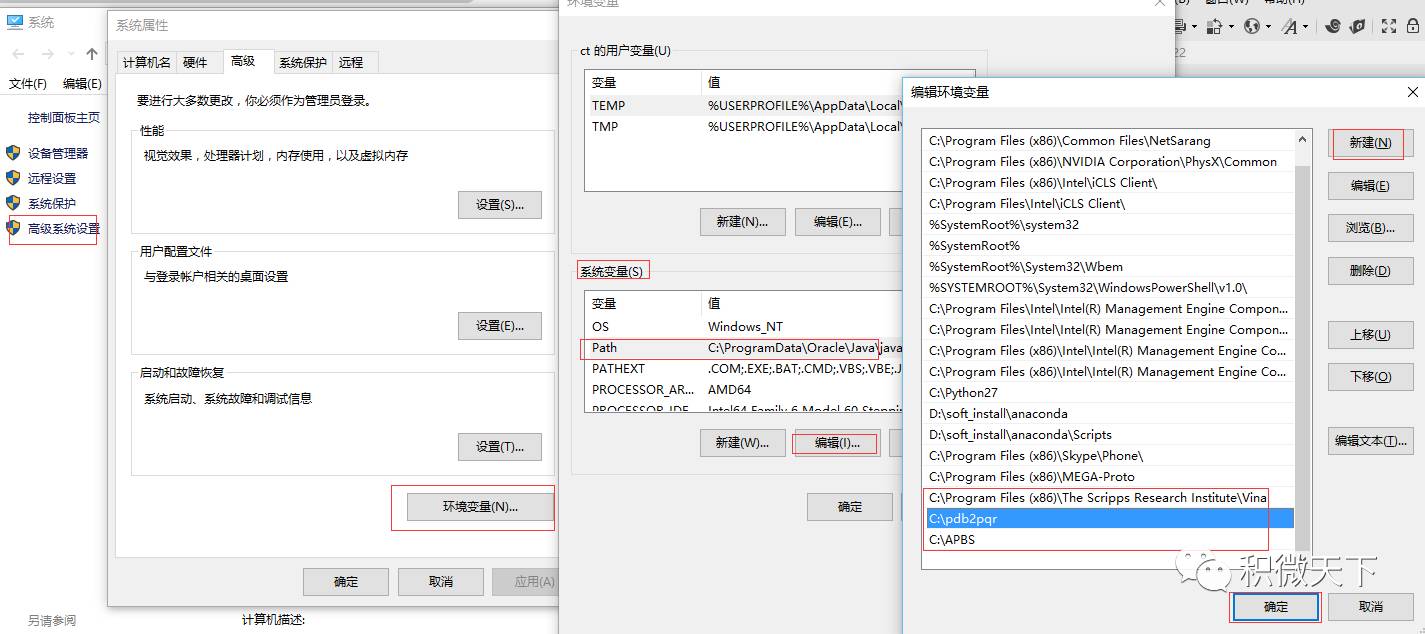Viewport: 1425px width, 634px height.
Task: Go forward in the System window
Action: (48, 54)
